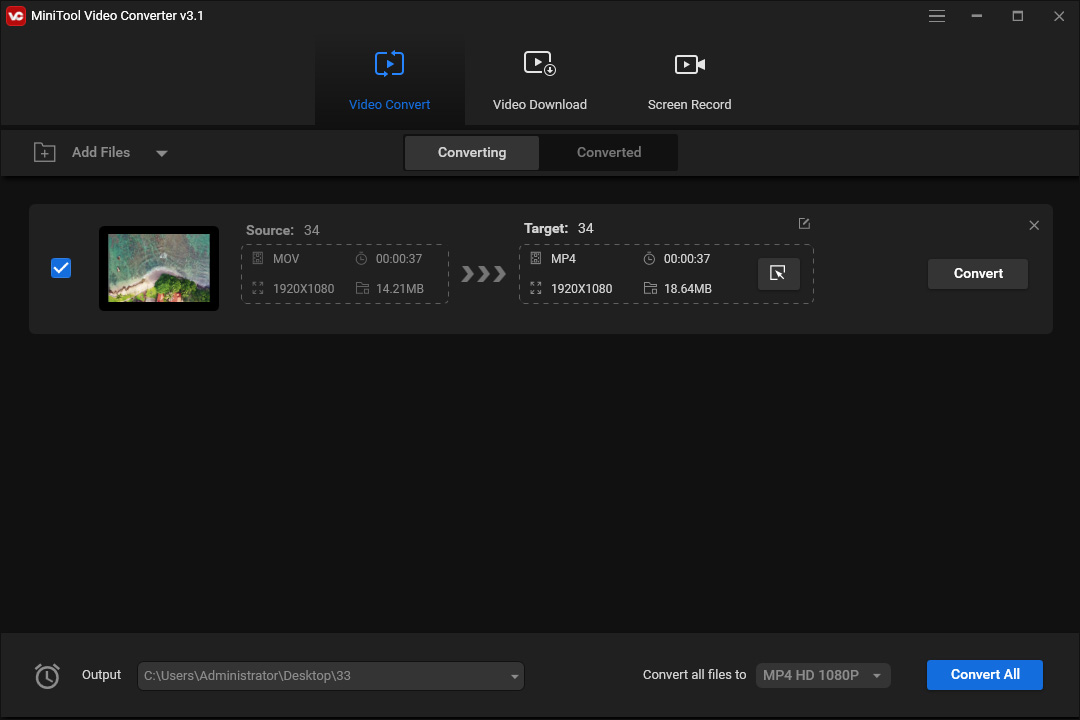Click the source size 14.21MB value
Screen dimensions: 1080x720
(399, 289)
